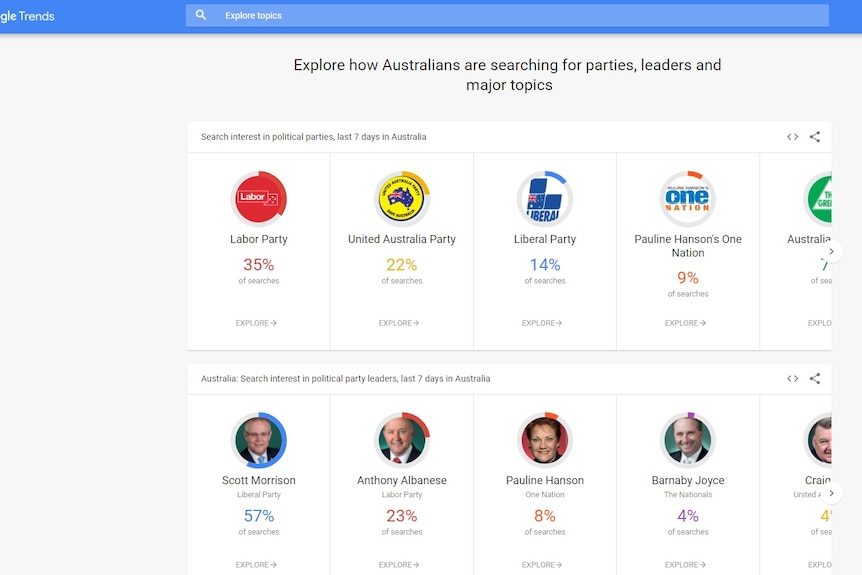
Task: Share the party leaders search interest card
Action: (x=815, y=379)
